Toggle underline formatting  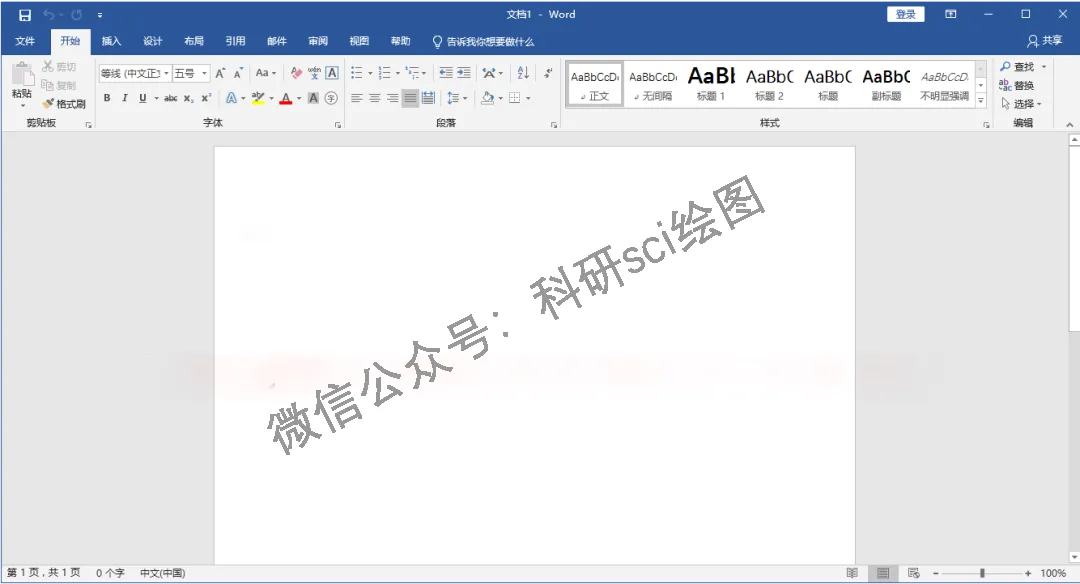(x=143, y=98)
